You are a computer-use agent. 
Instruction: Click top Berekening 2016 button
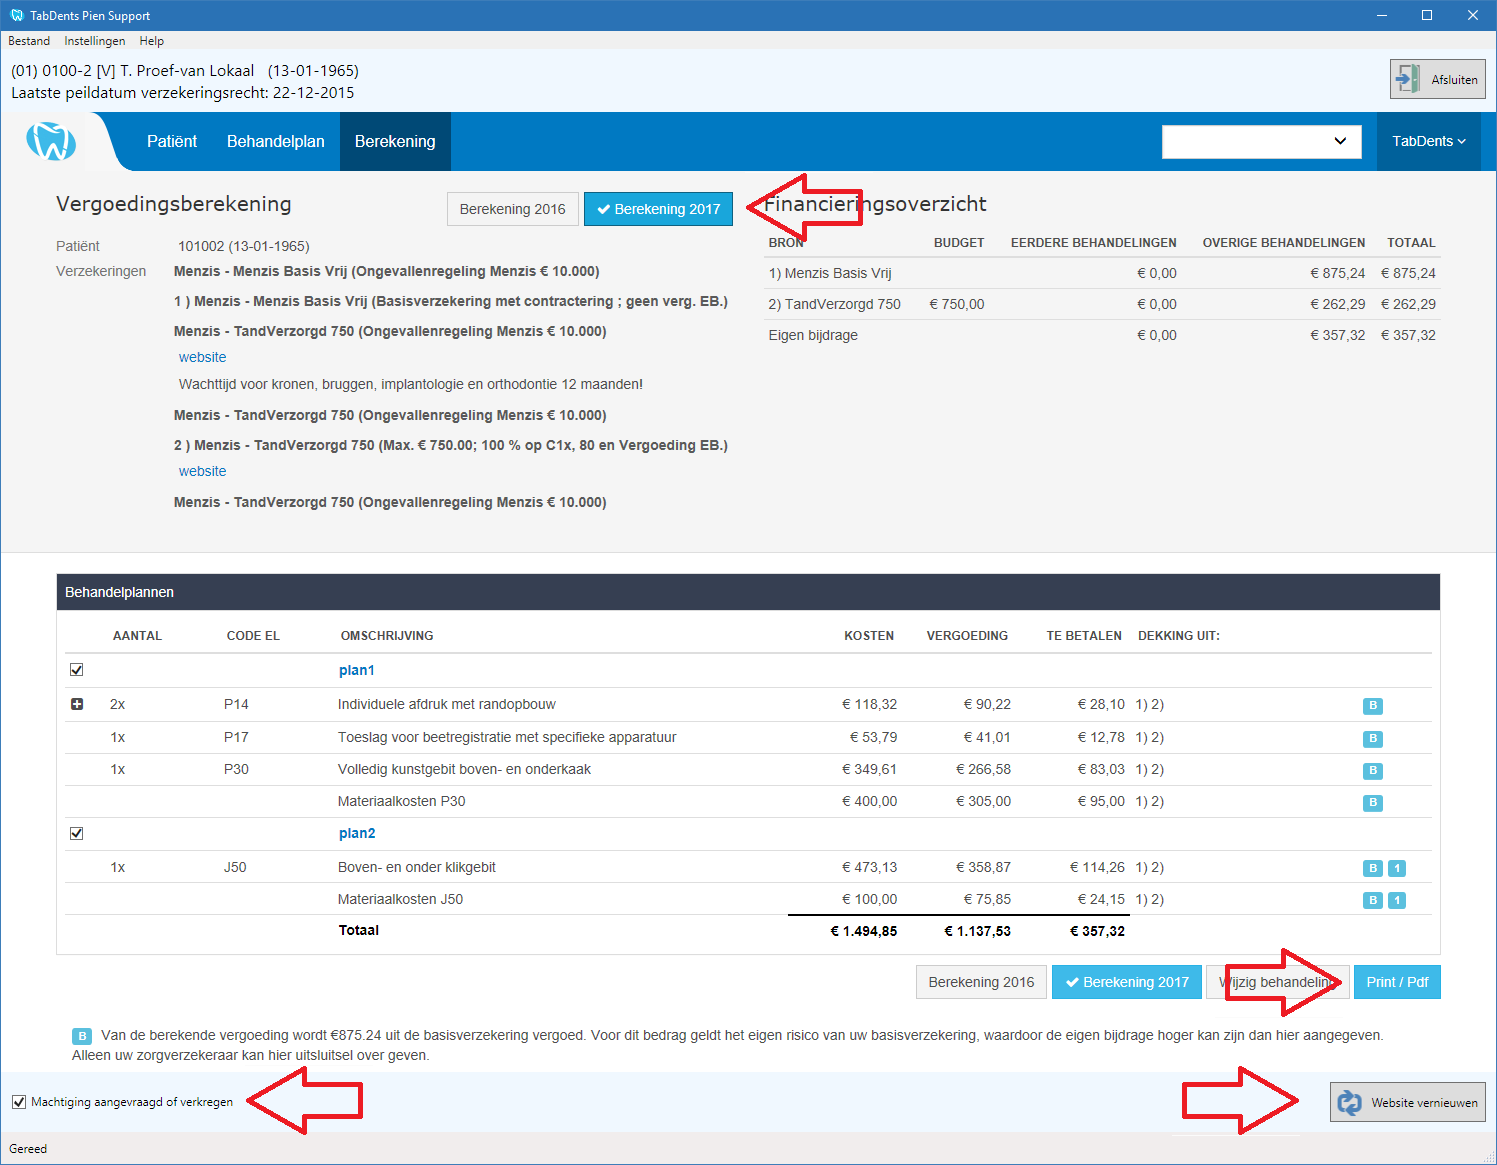pyautogui.click(x=512, y=209)
